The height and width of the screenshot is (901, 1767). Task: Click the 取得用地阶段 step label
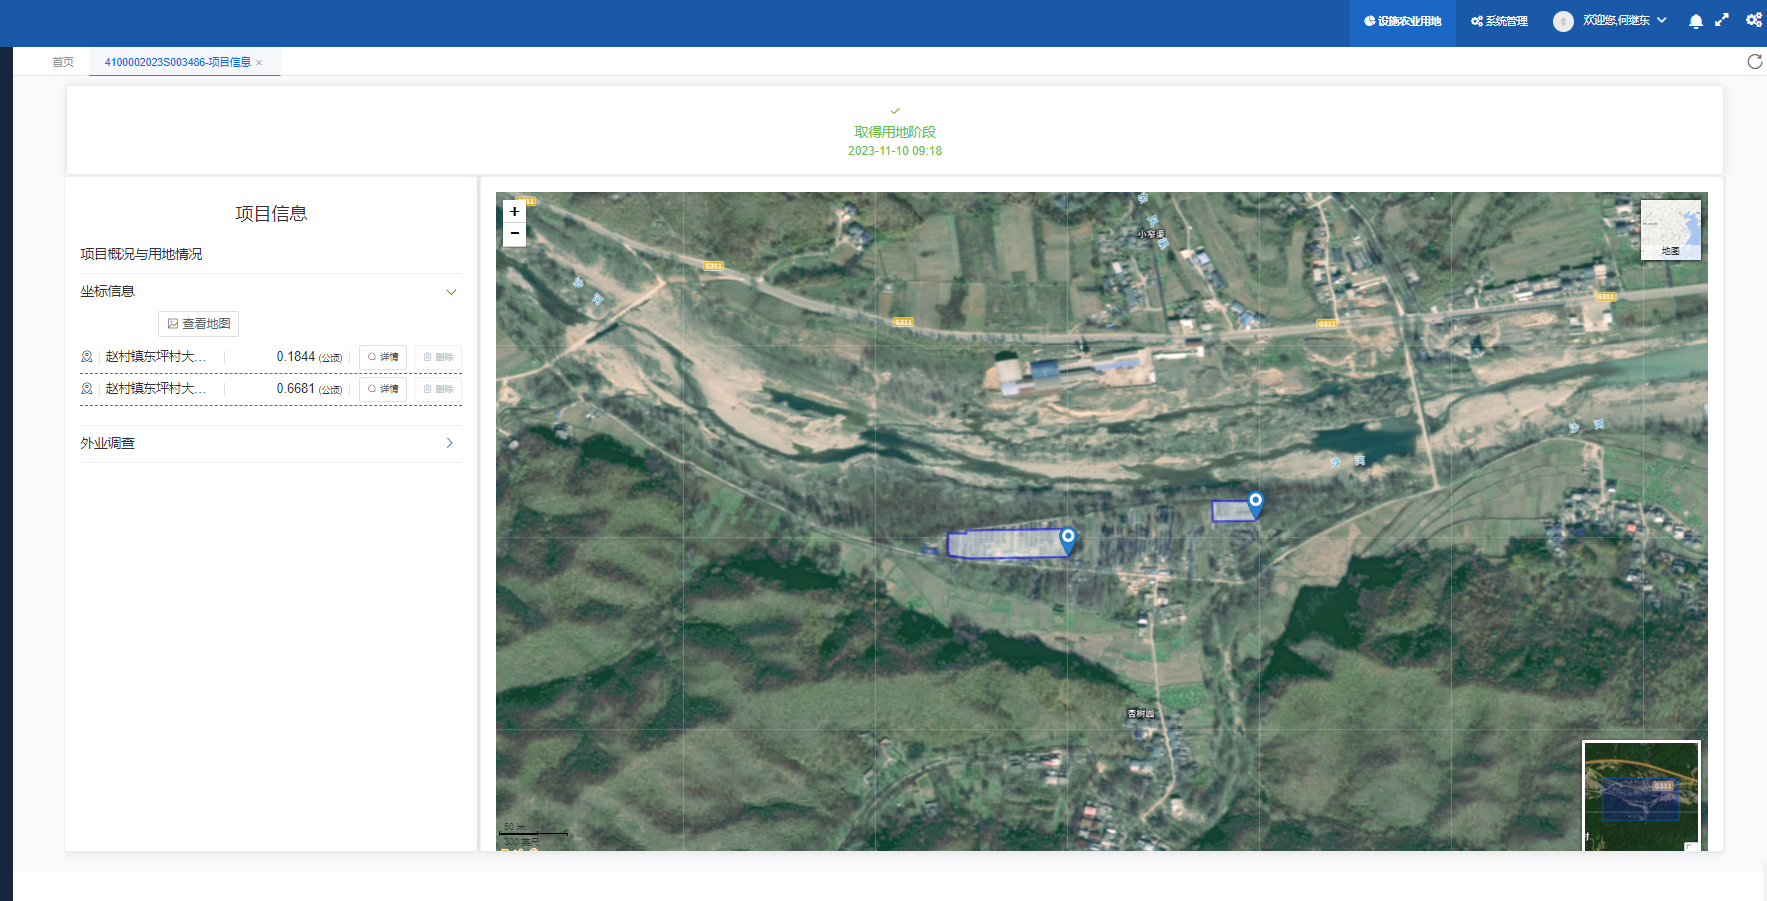(x=895, y=132)
